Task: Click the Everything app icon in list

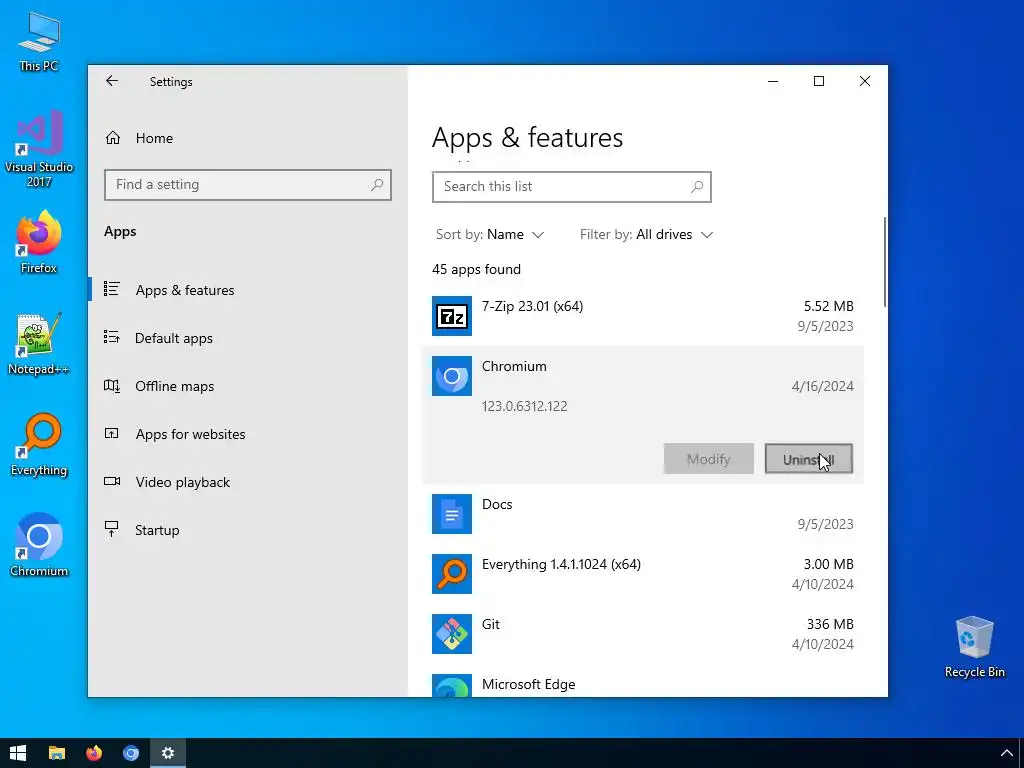Action: click(452, 574)
